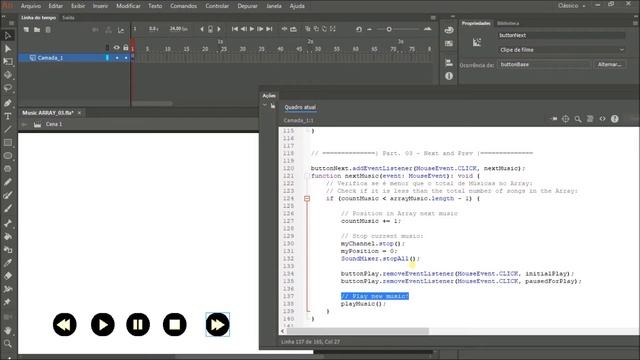Click the Stop button on stage

[x=175, y=324]
